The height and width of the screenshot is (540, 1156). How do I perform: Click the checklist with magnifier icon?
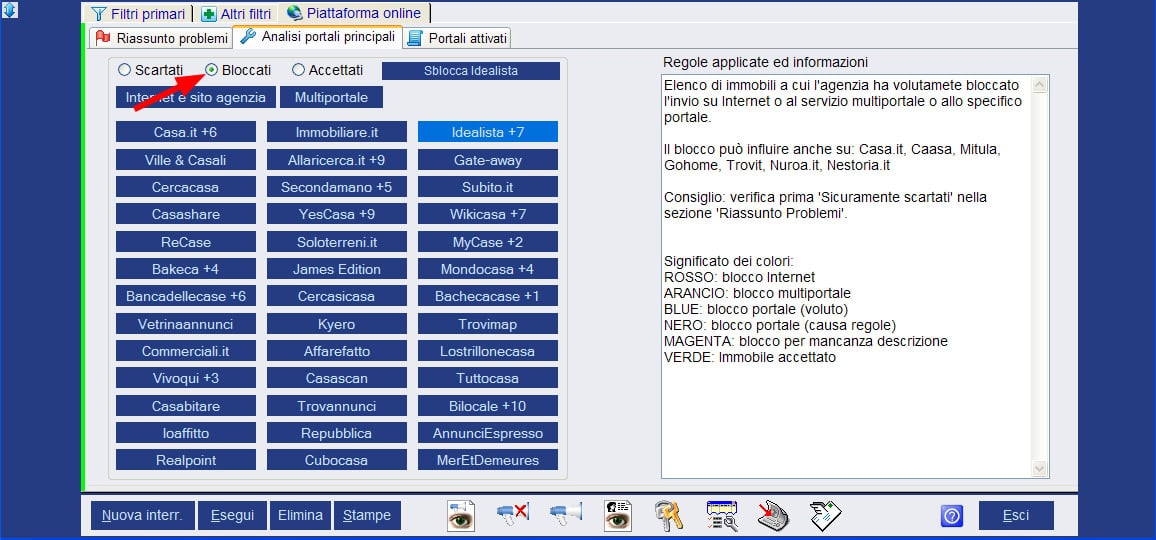(721, 515)
